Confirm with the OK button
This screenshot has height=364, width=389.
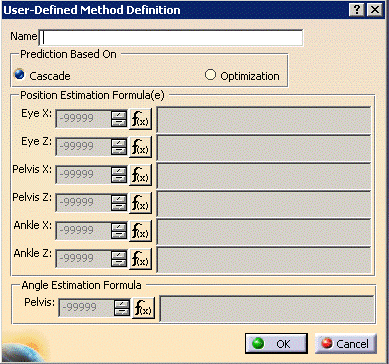pos(276,343)
